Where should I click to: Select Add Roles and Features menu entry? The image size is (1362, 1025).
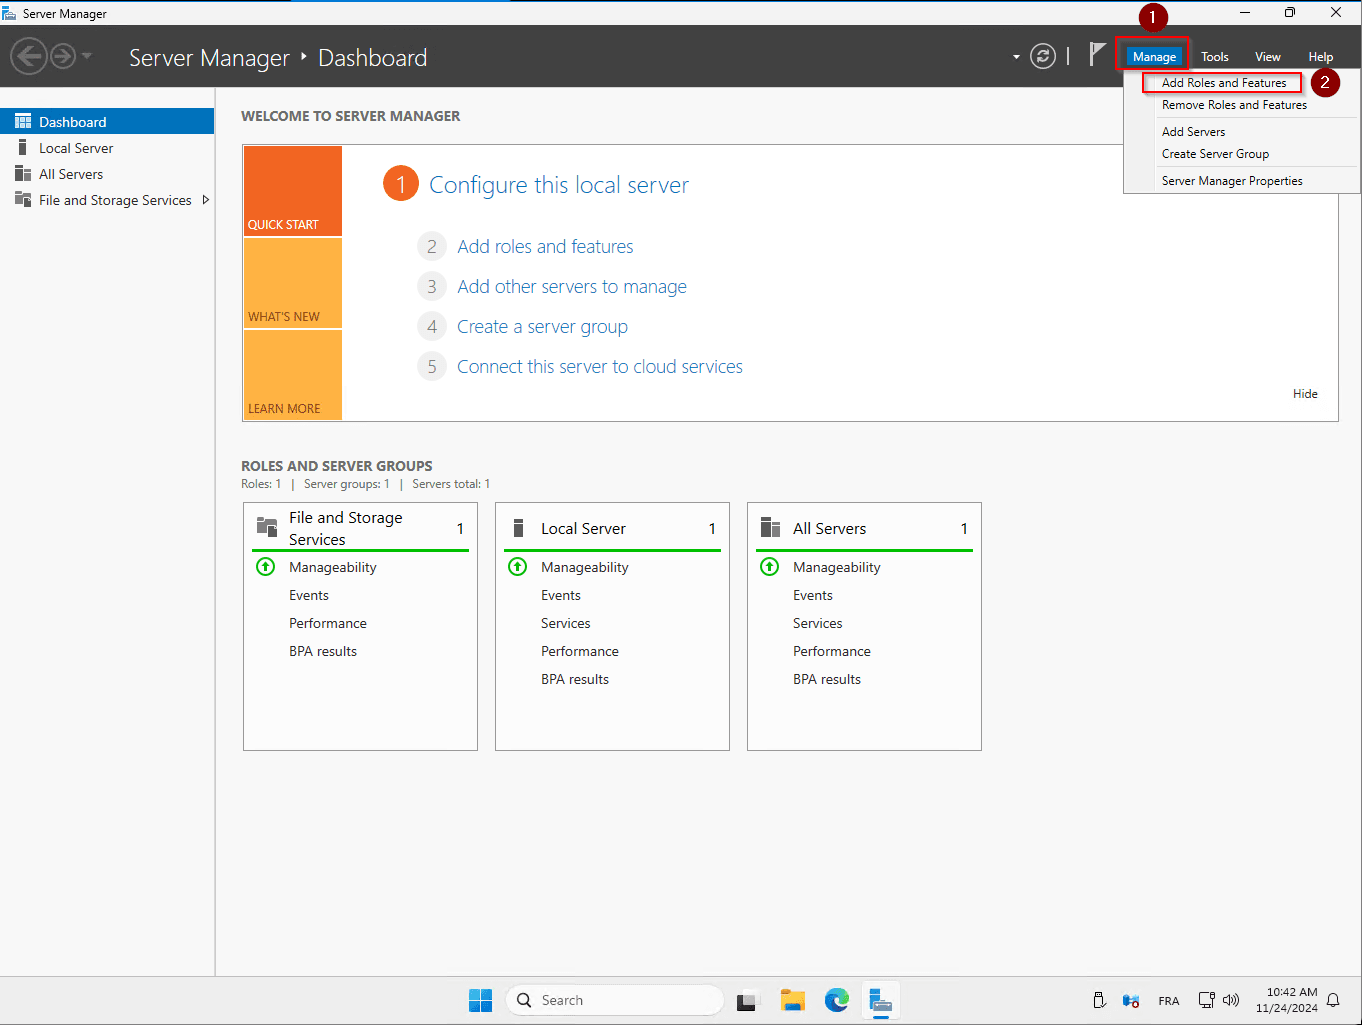(x=1223, y=83)
